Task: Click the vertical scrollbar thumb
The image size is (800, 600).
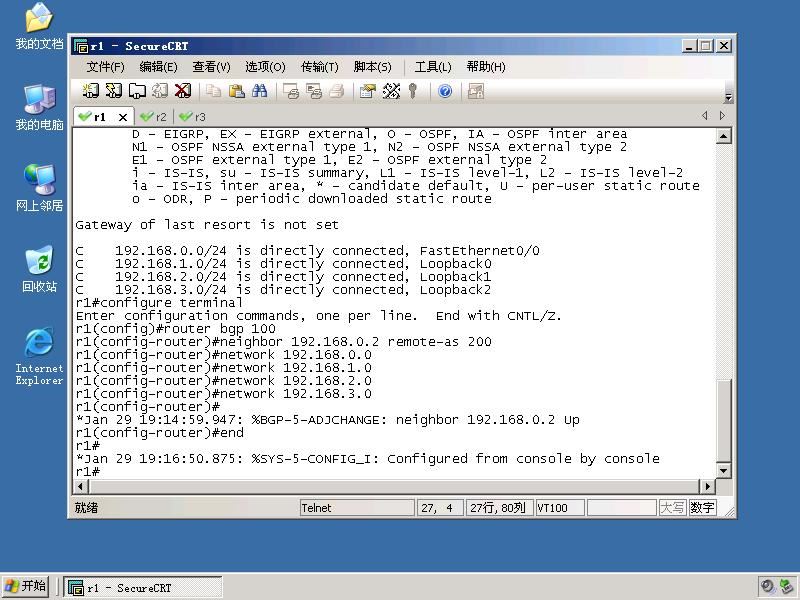Action: pos(723,420)
